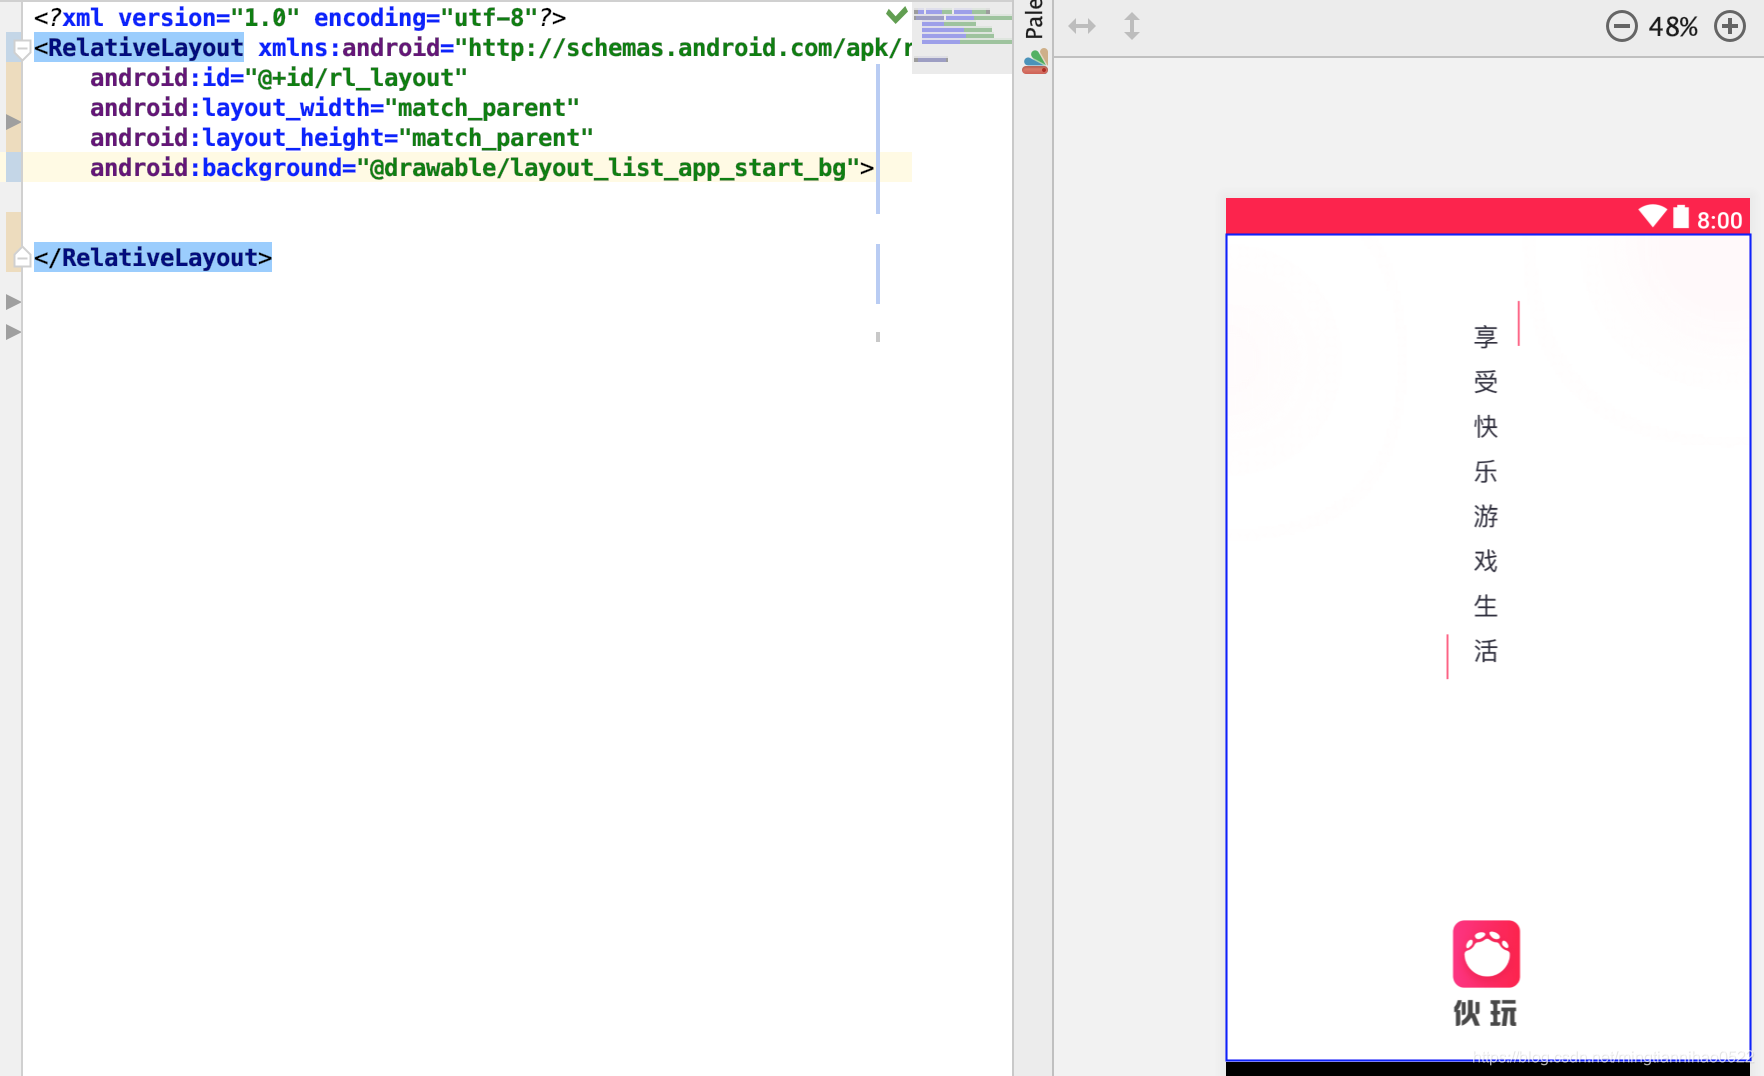This screenshot has height=1076, width=1764.
Task: Click the android:id rl_layout attribute
Action: pos(279,78)
